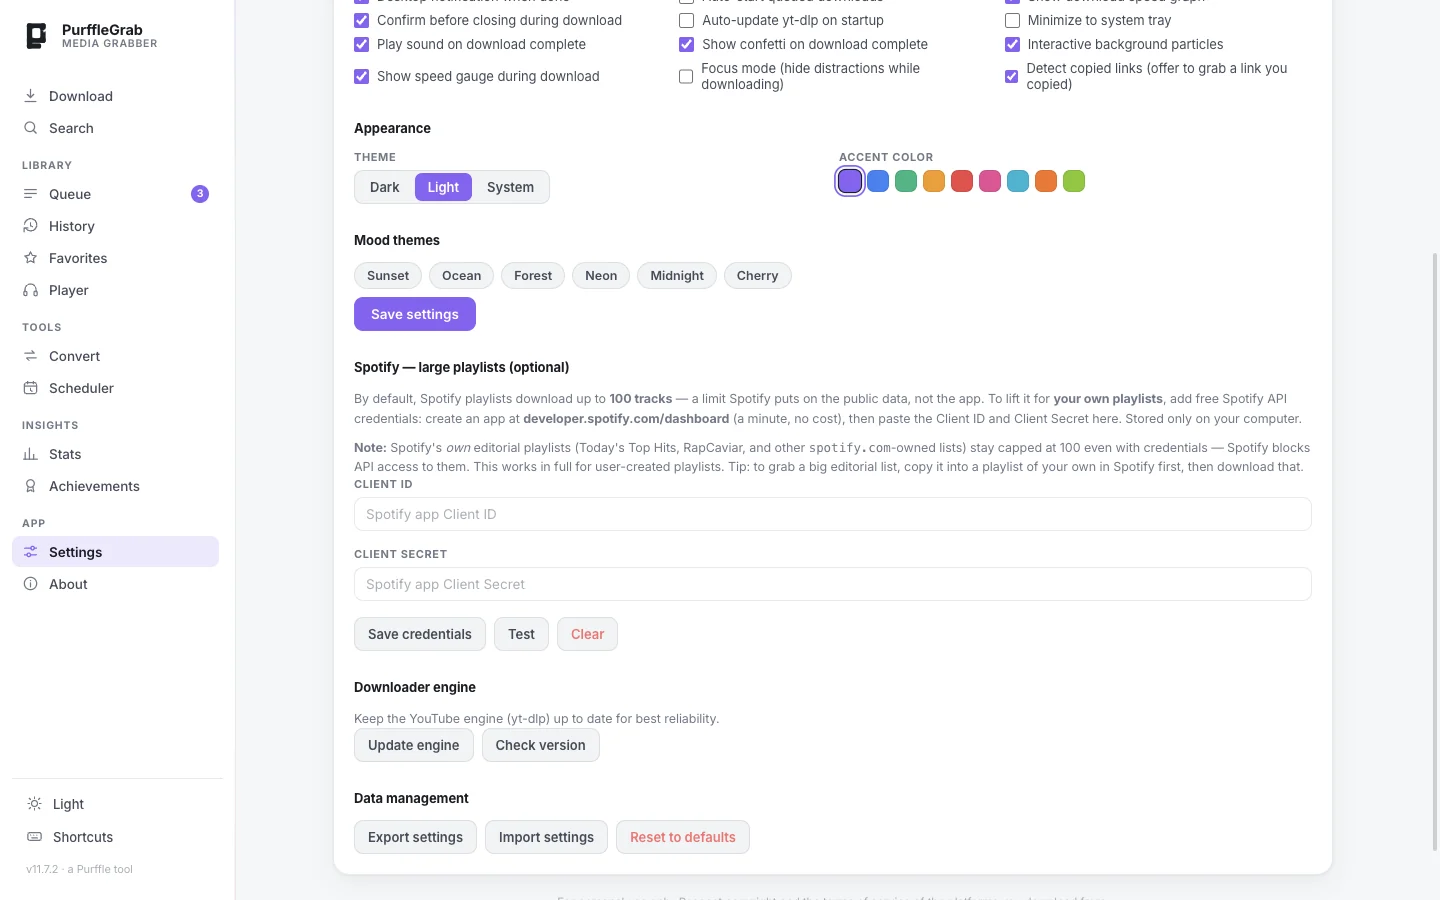Click the Player headphones icon
The height and width of the screenshot is (900, 1440).
point(31,290)
